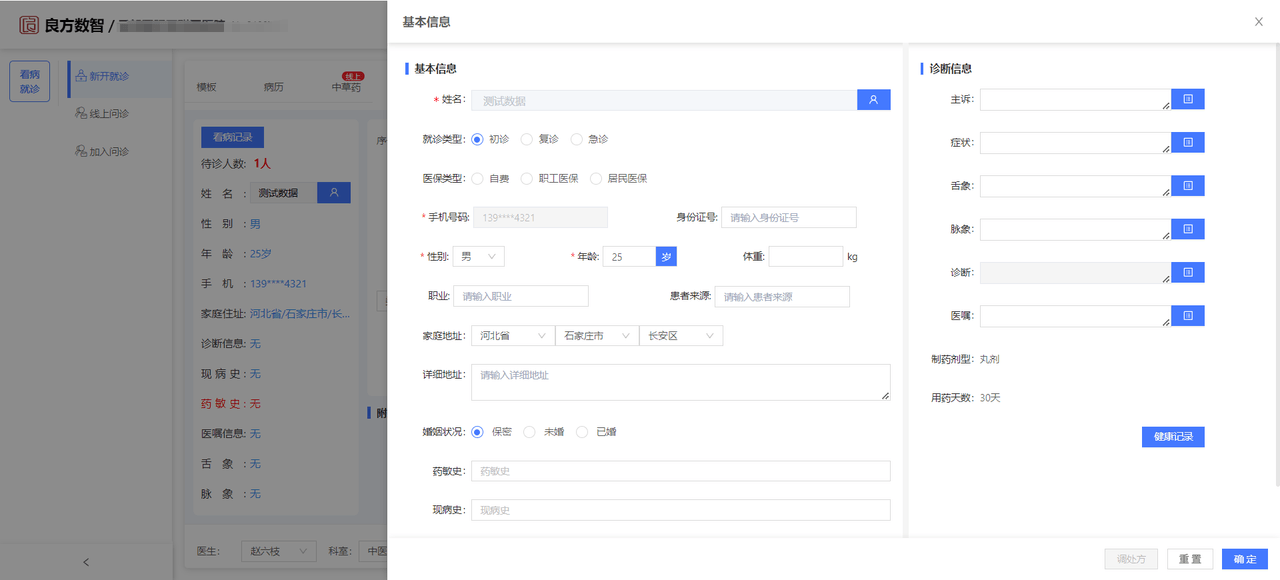The image size is (1280, 580).
Task: Click the 职业 input field
Action: [521, 296]
